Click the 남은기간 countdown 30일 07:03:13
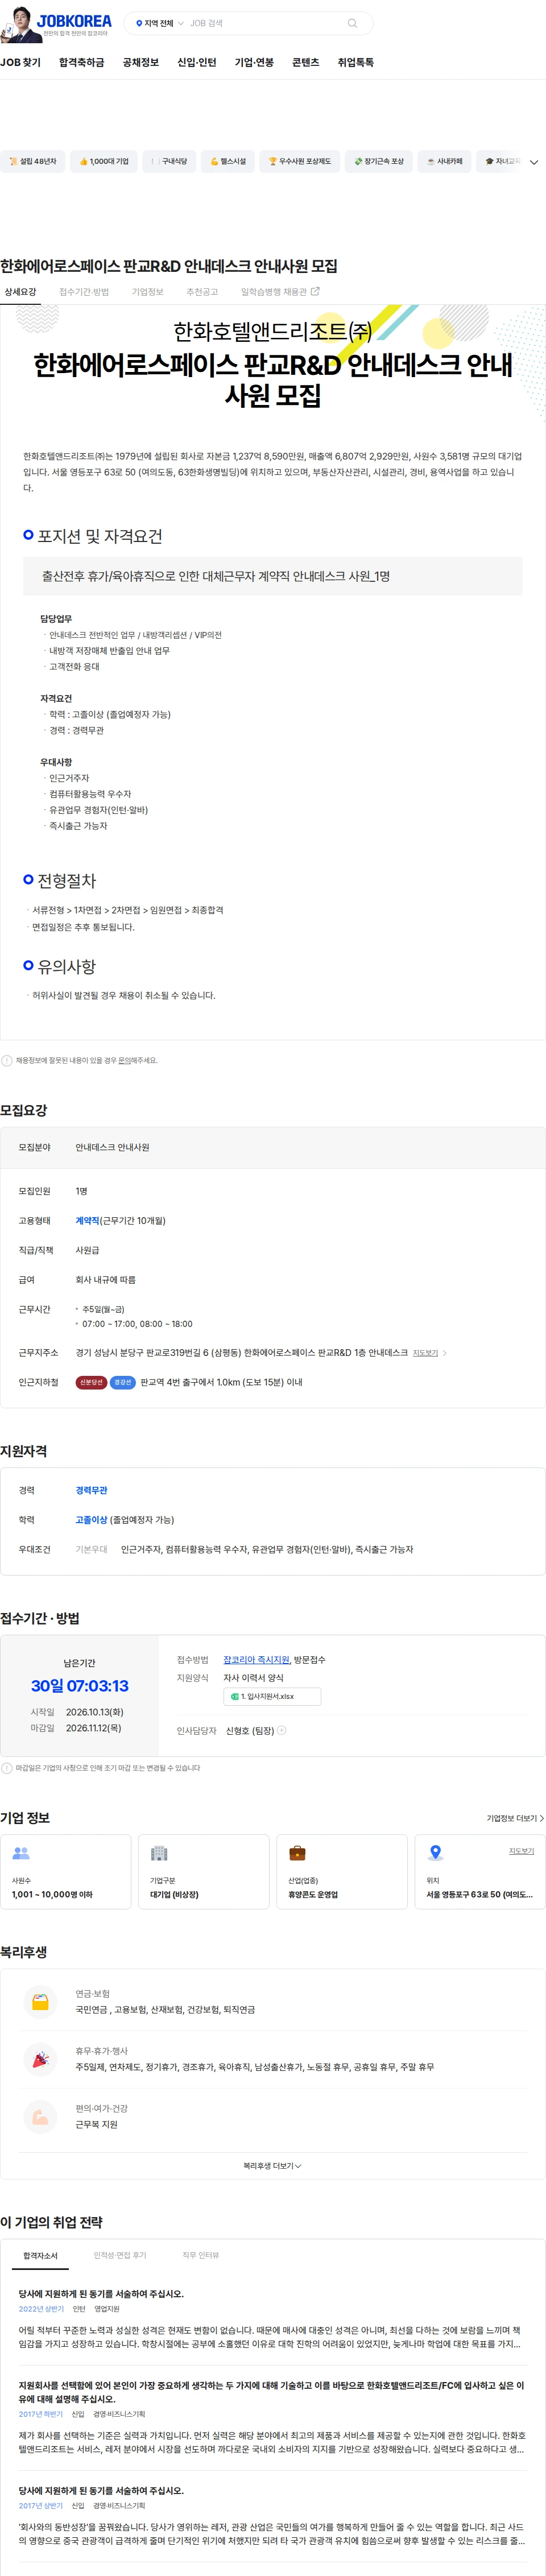 point(79,1686)
